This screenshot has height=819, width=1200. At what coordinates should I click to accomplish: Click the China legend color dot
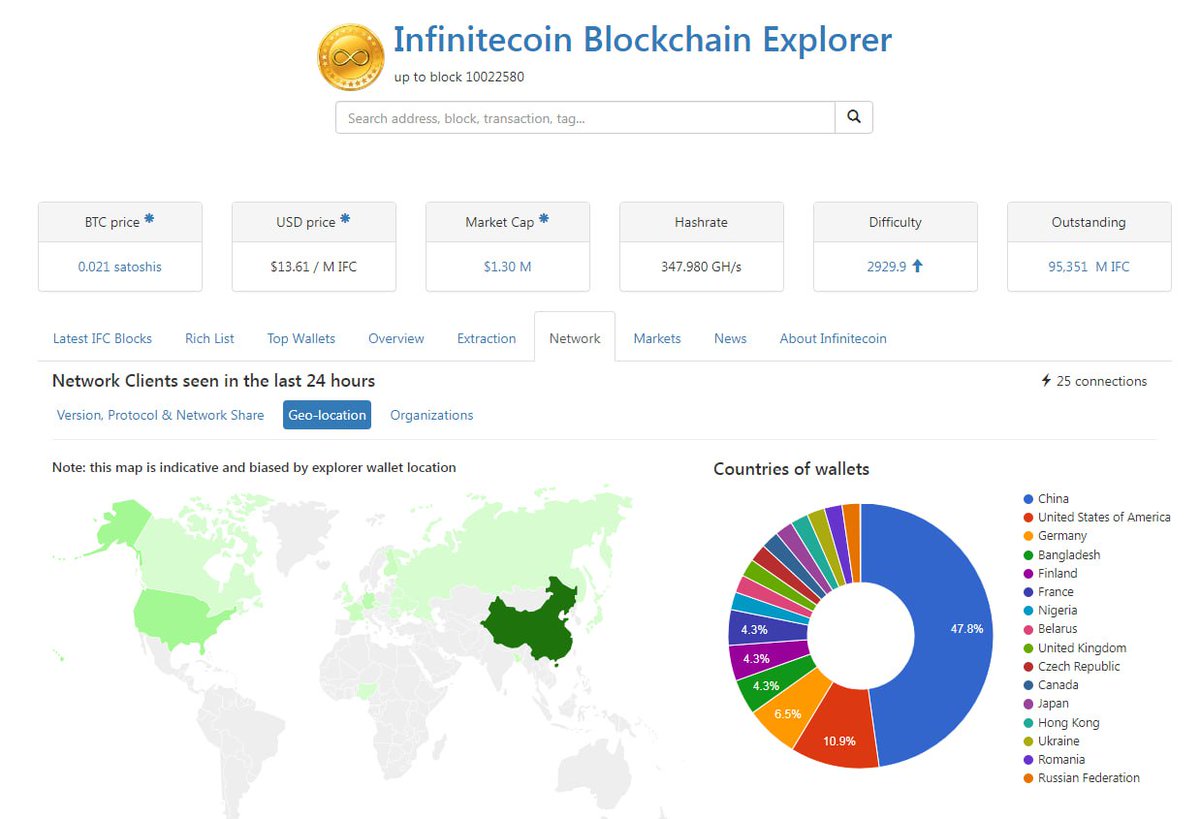[x=1028, y=499]
